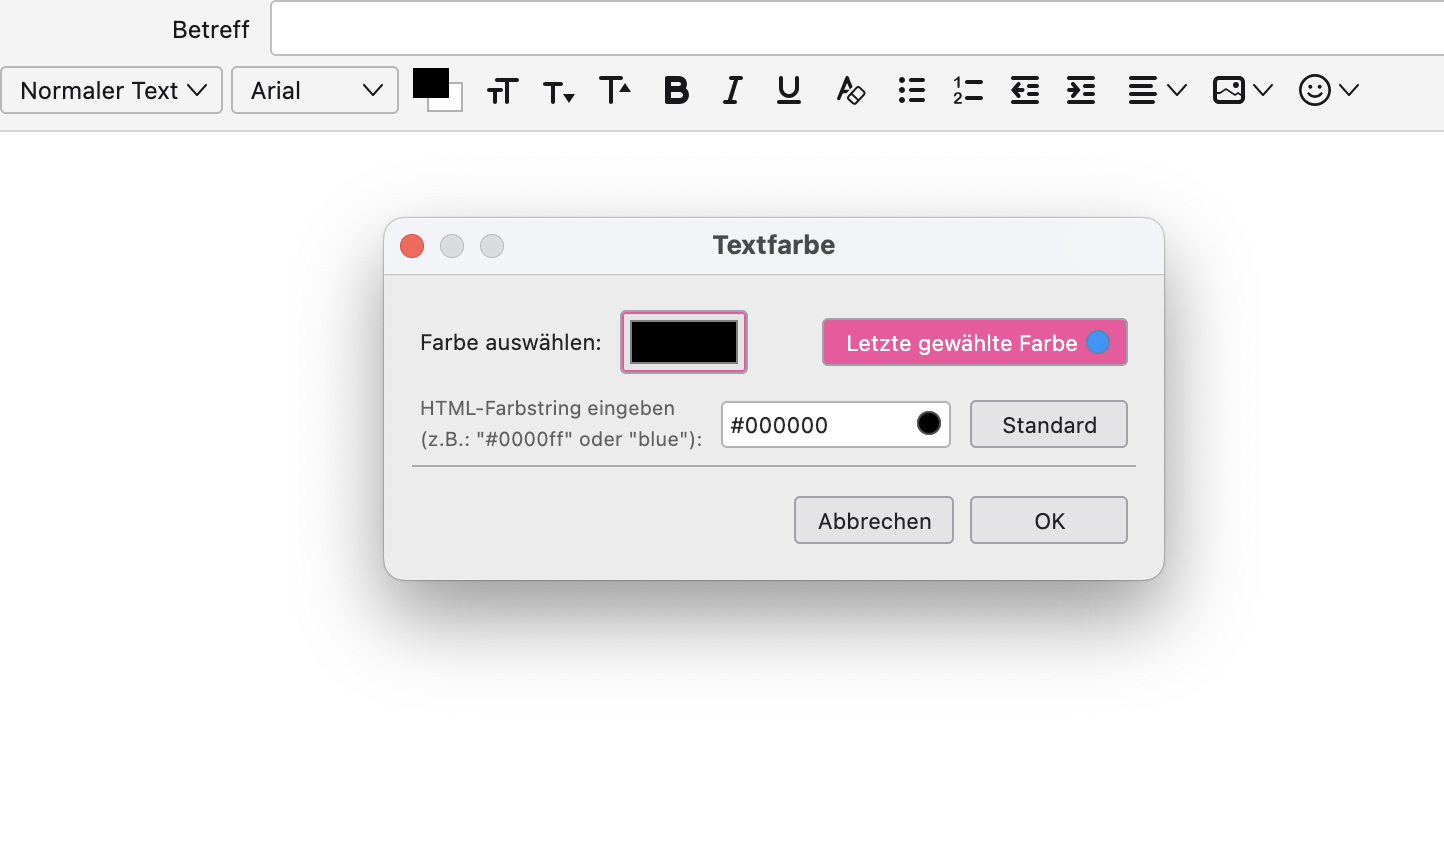Viewport: 1444px width, 844px height.
Task: Click the decrease indent icon
Action: click(1025, 90)
